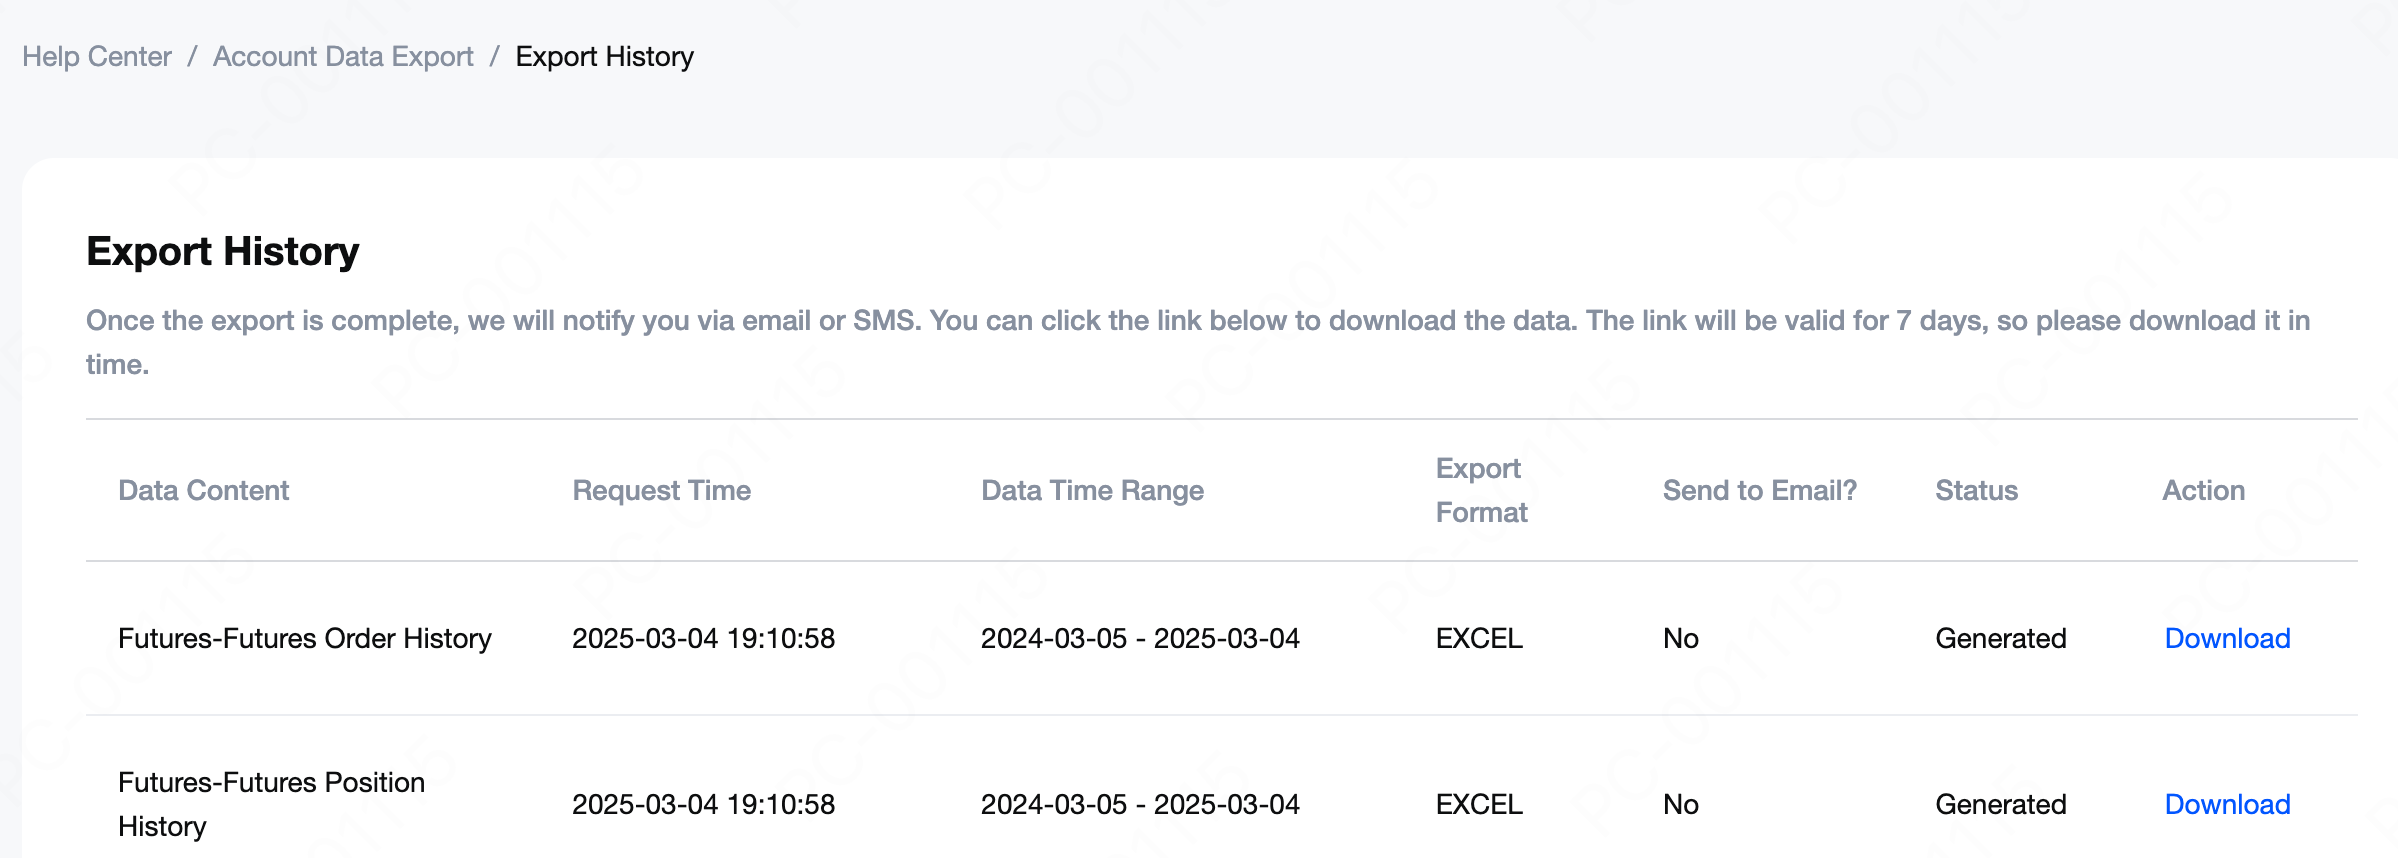2398x858 pixels.
Task: Click the export notification description text
Action: point(1198,342)
